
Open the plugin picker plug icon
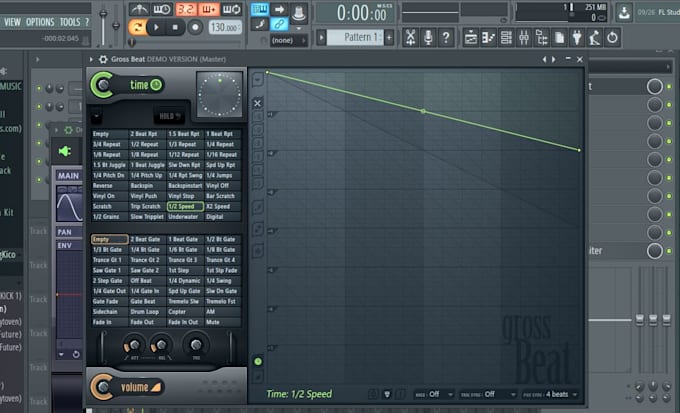point(577,38)
